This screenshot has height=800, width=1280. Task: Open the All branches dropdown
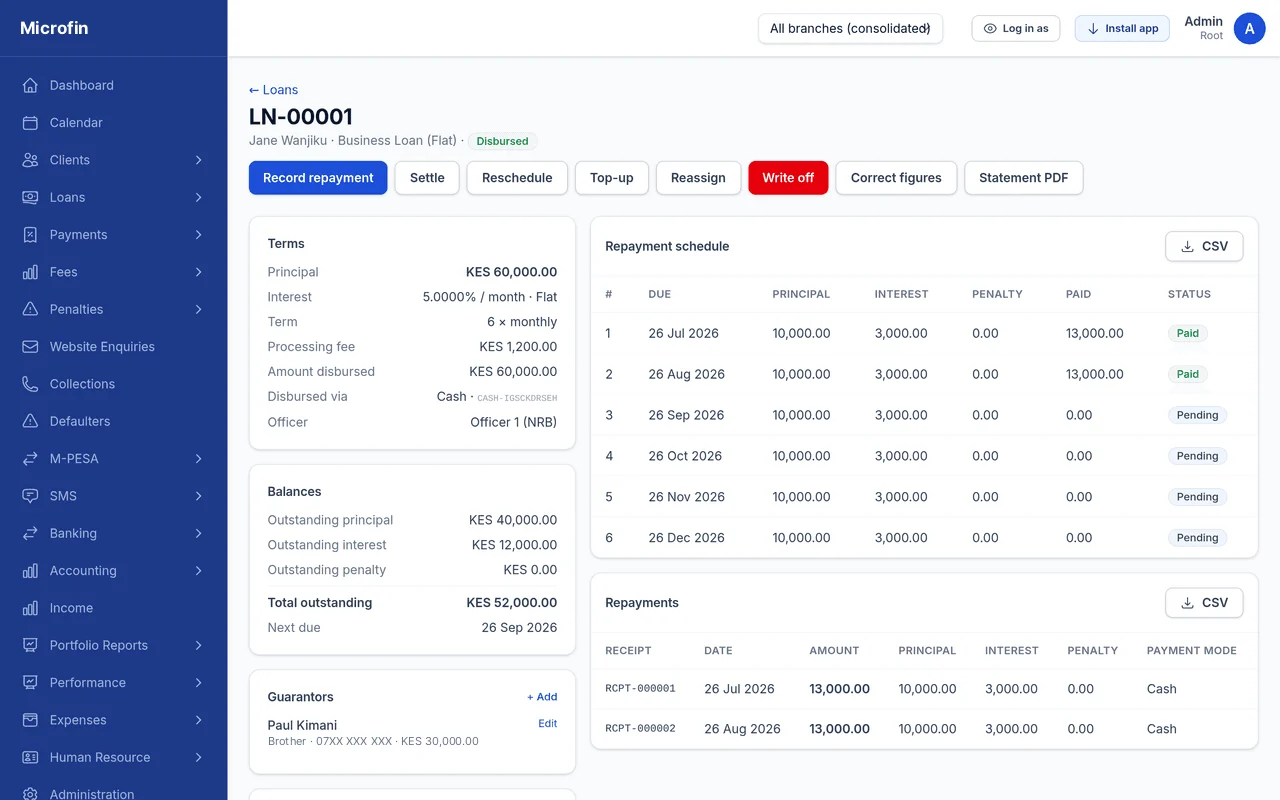pyautogui.click(x=850, y=28)
